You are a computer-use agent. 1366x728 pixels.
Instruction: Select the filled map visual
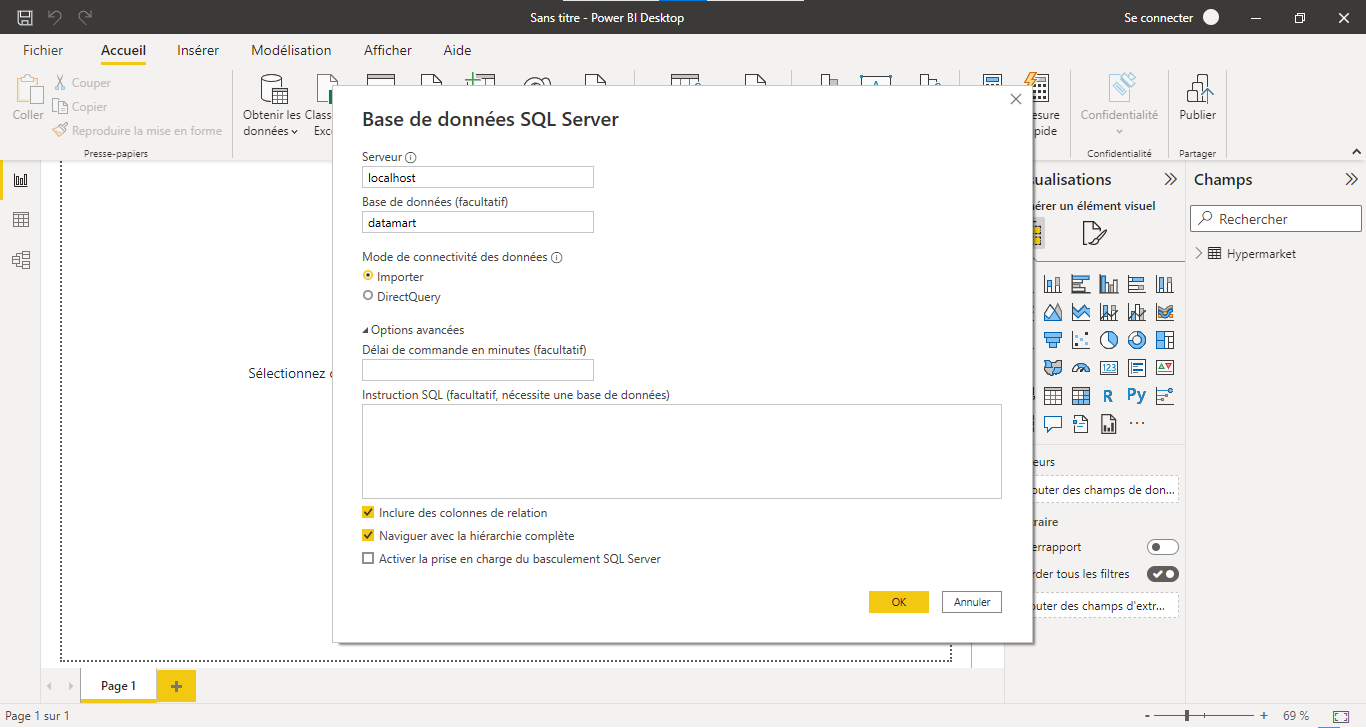pos(1052,368)
